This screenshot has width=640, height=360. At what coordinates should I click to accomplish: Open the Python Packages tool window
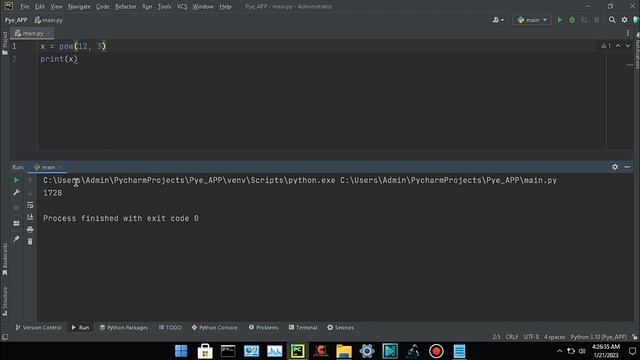tap(124, 327)
